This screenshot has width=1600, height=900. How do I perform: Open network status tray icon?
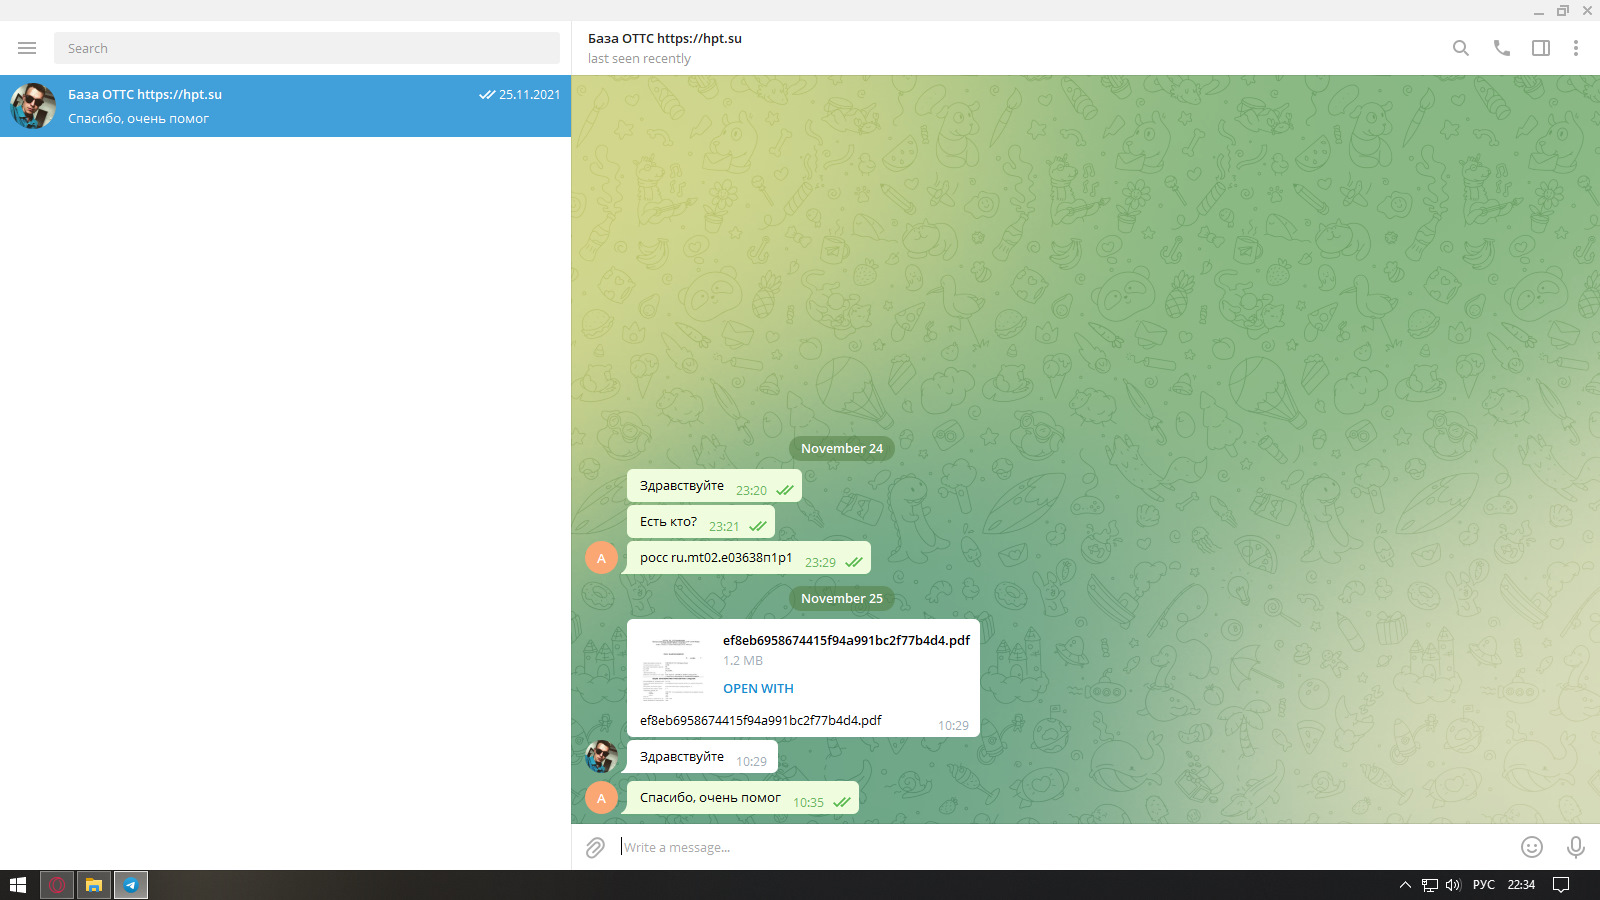point(1430,885)
